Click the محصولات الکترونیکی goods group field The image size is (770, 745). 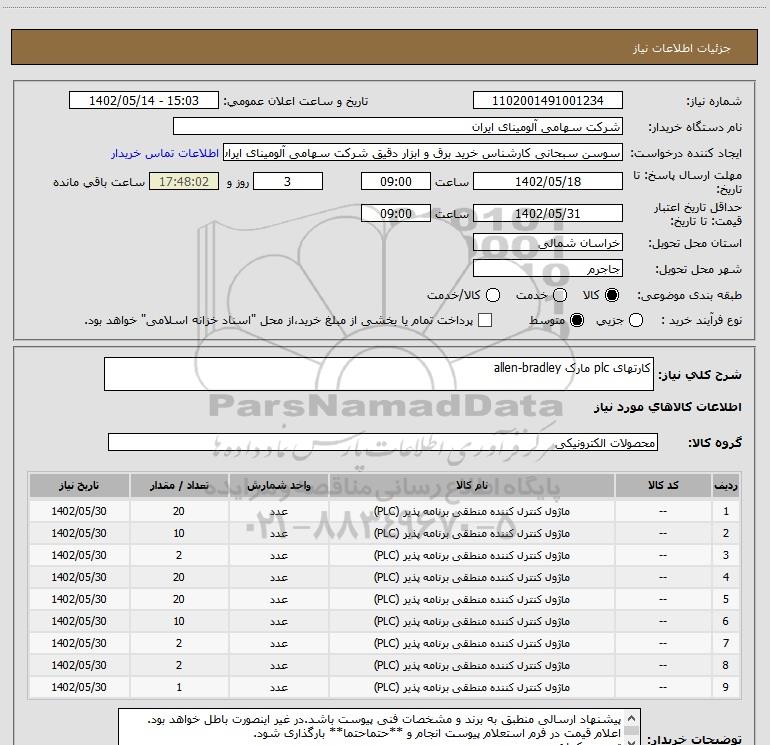[x=383, y=443]
